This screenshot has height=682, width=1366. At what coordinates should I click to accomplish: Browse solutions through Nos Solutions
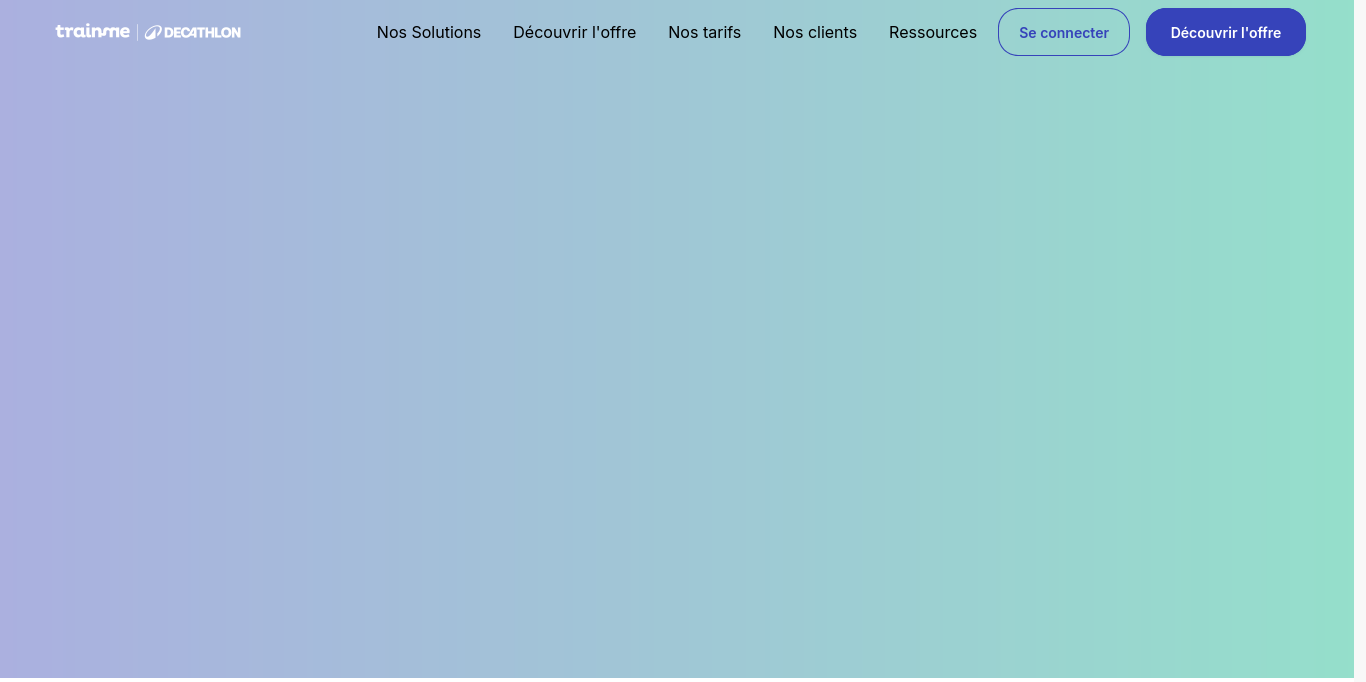(429, 32)
